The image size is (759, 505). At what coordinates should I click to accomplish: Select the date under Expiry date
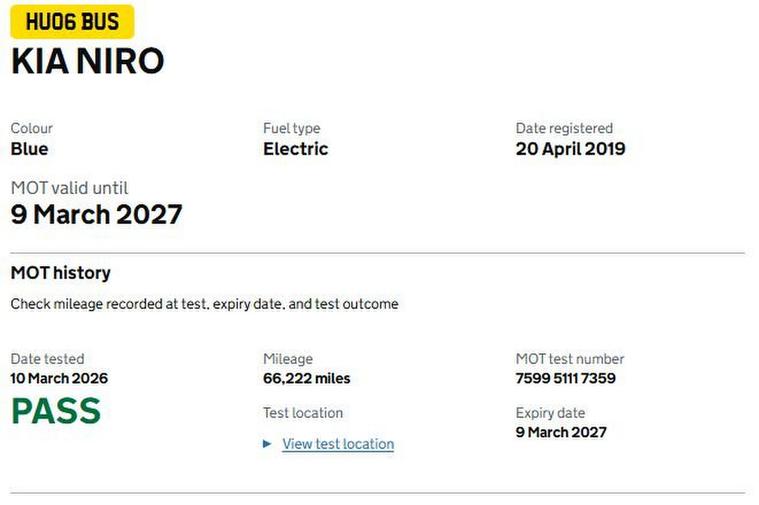561,433
